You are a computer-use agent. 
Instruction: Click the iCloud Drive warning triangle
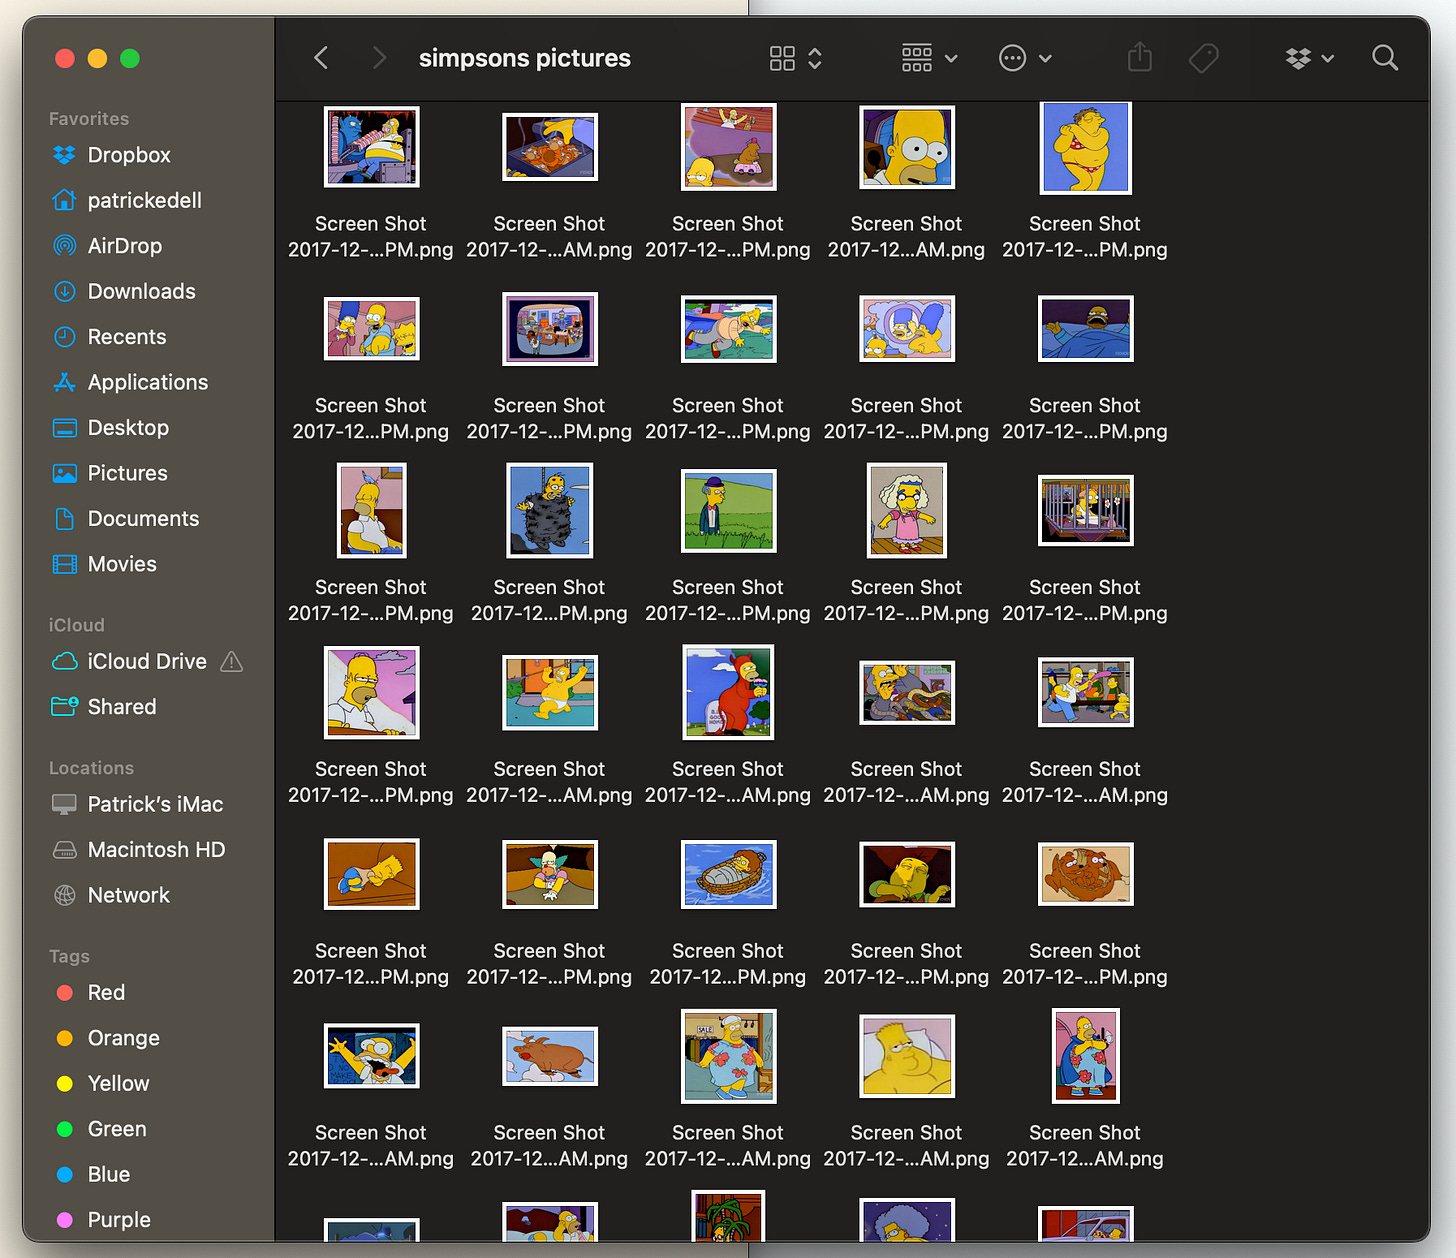231,661
